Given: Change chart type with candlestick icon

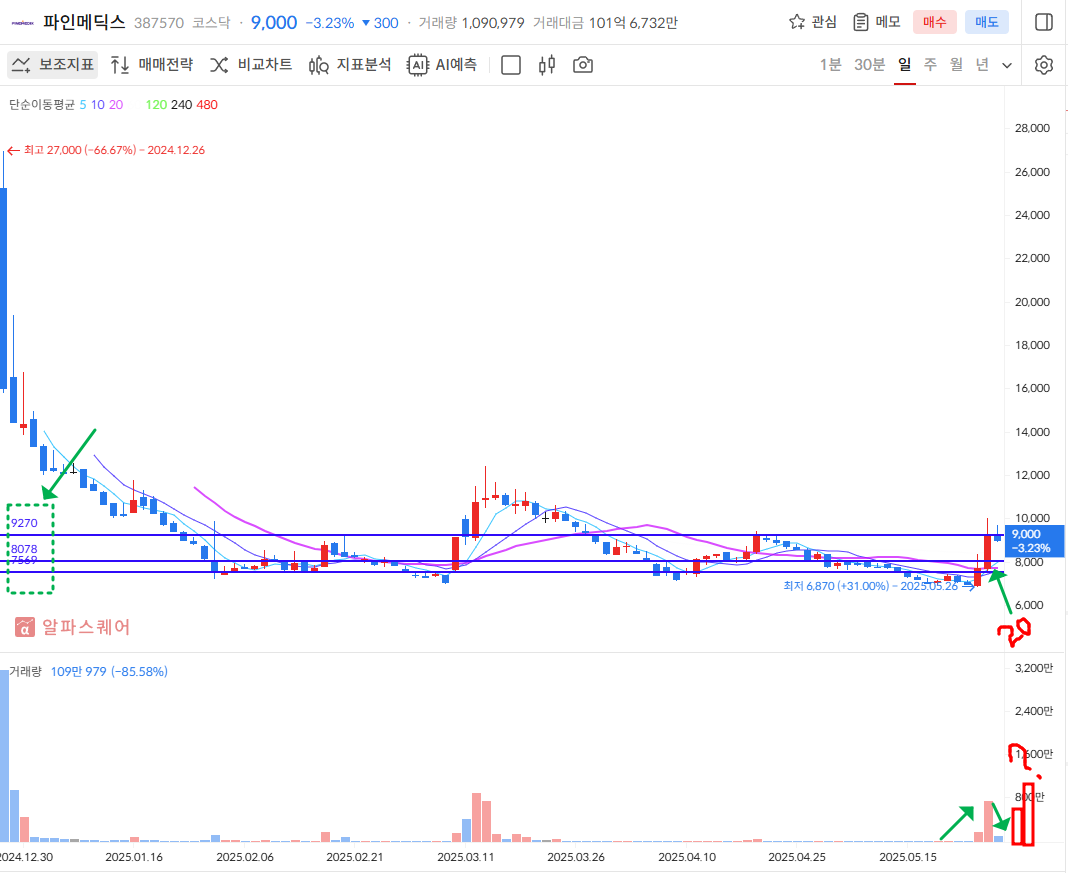Looking at the screenshot, I should (547, 65).
